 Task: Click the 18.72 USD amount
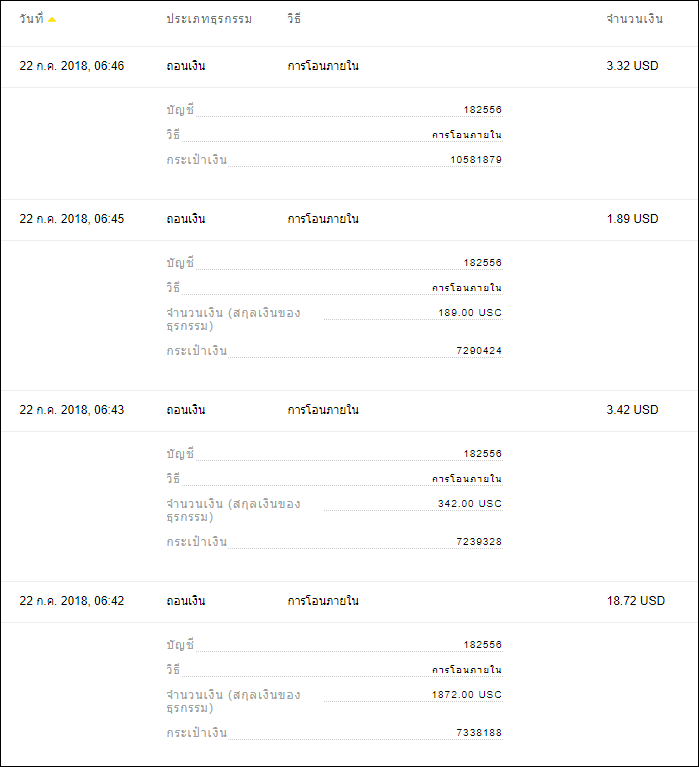(x=635, y=601)
